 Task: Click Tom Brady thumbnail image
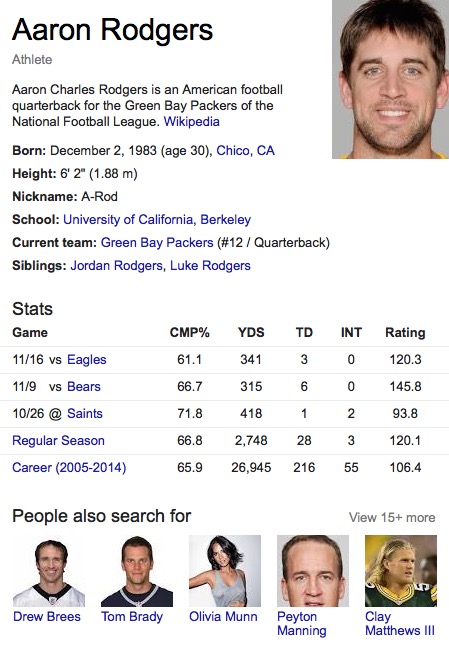click(x=137, y=571)
